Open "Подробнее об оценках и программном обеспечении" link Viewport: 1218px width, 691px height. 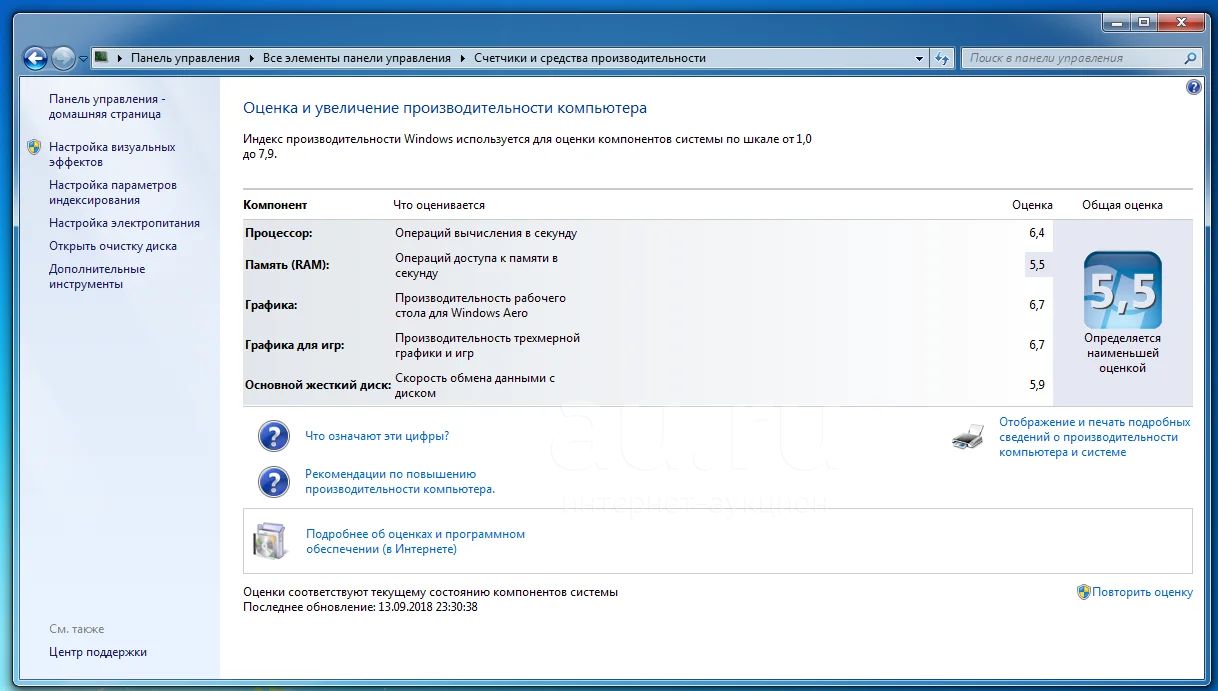pos(415,541)
